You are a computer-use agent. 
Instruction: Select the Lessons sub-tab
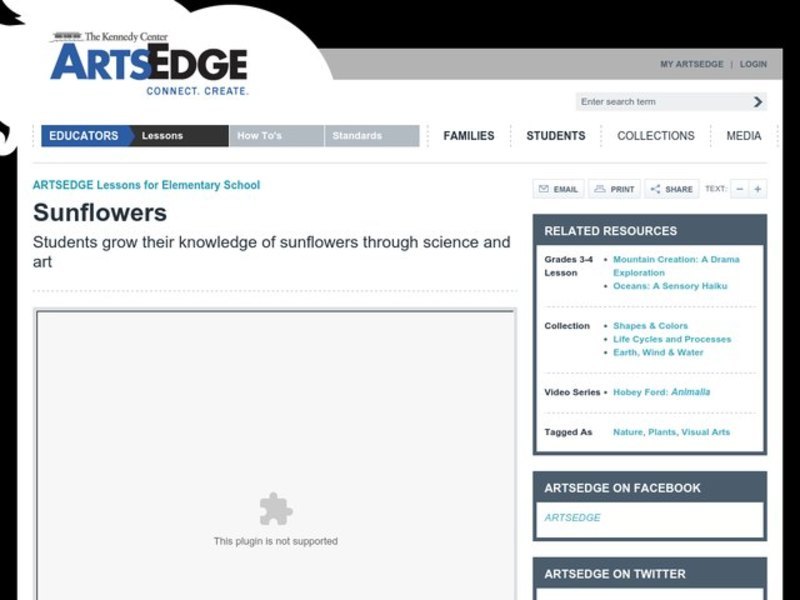tap(162, 136)
